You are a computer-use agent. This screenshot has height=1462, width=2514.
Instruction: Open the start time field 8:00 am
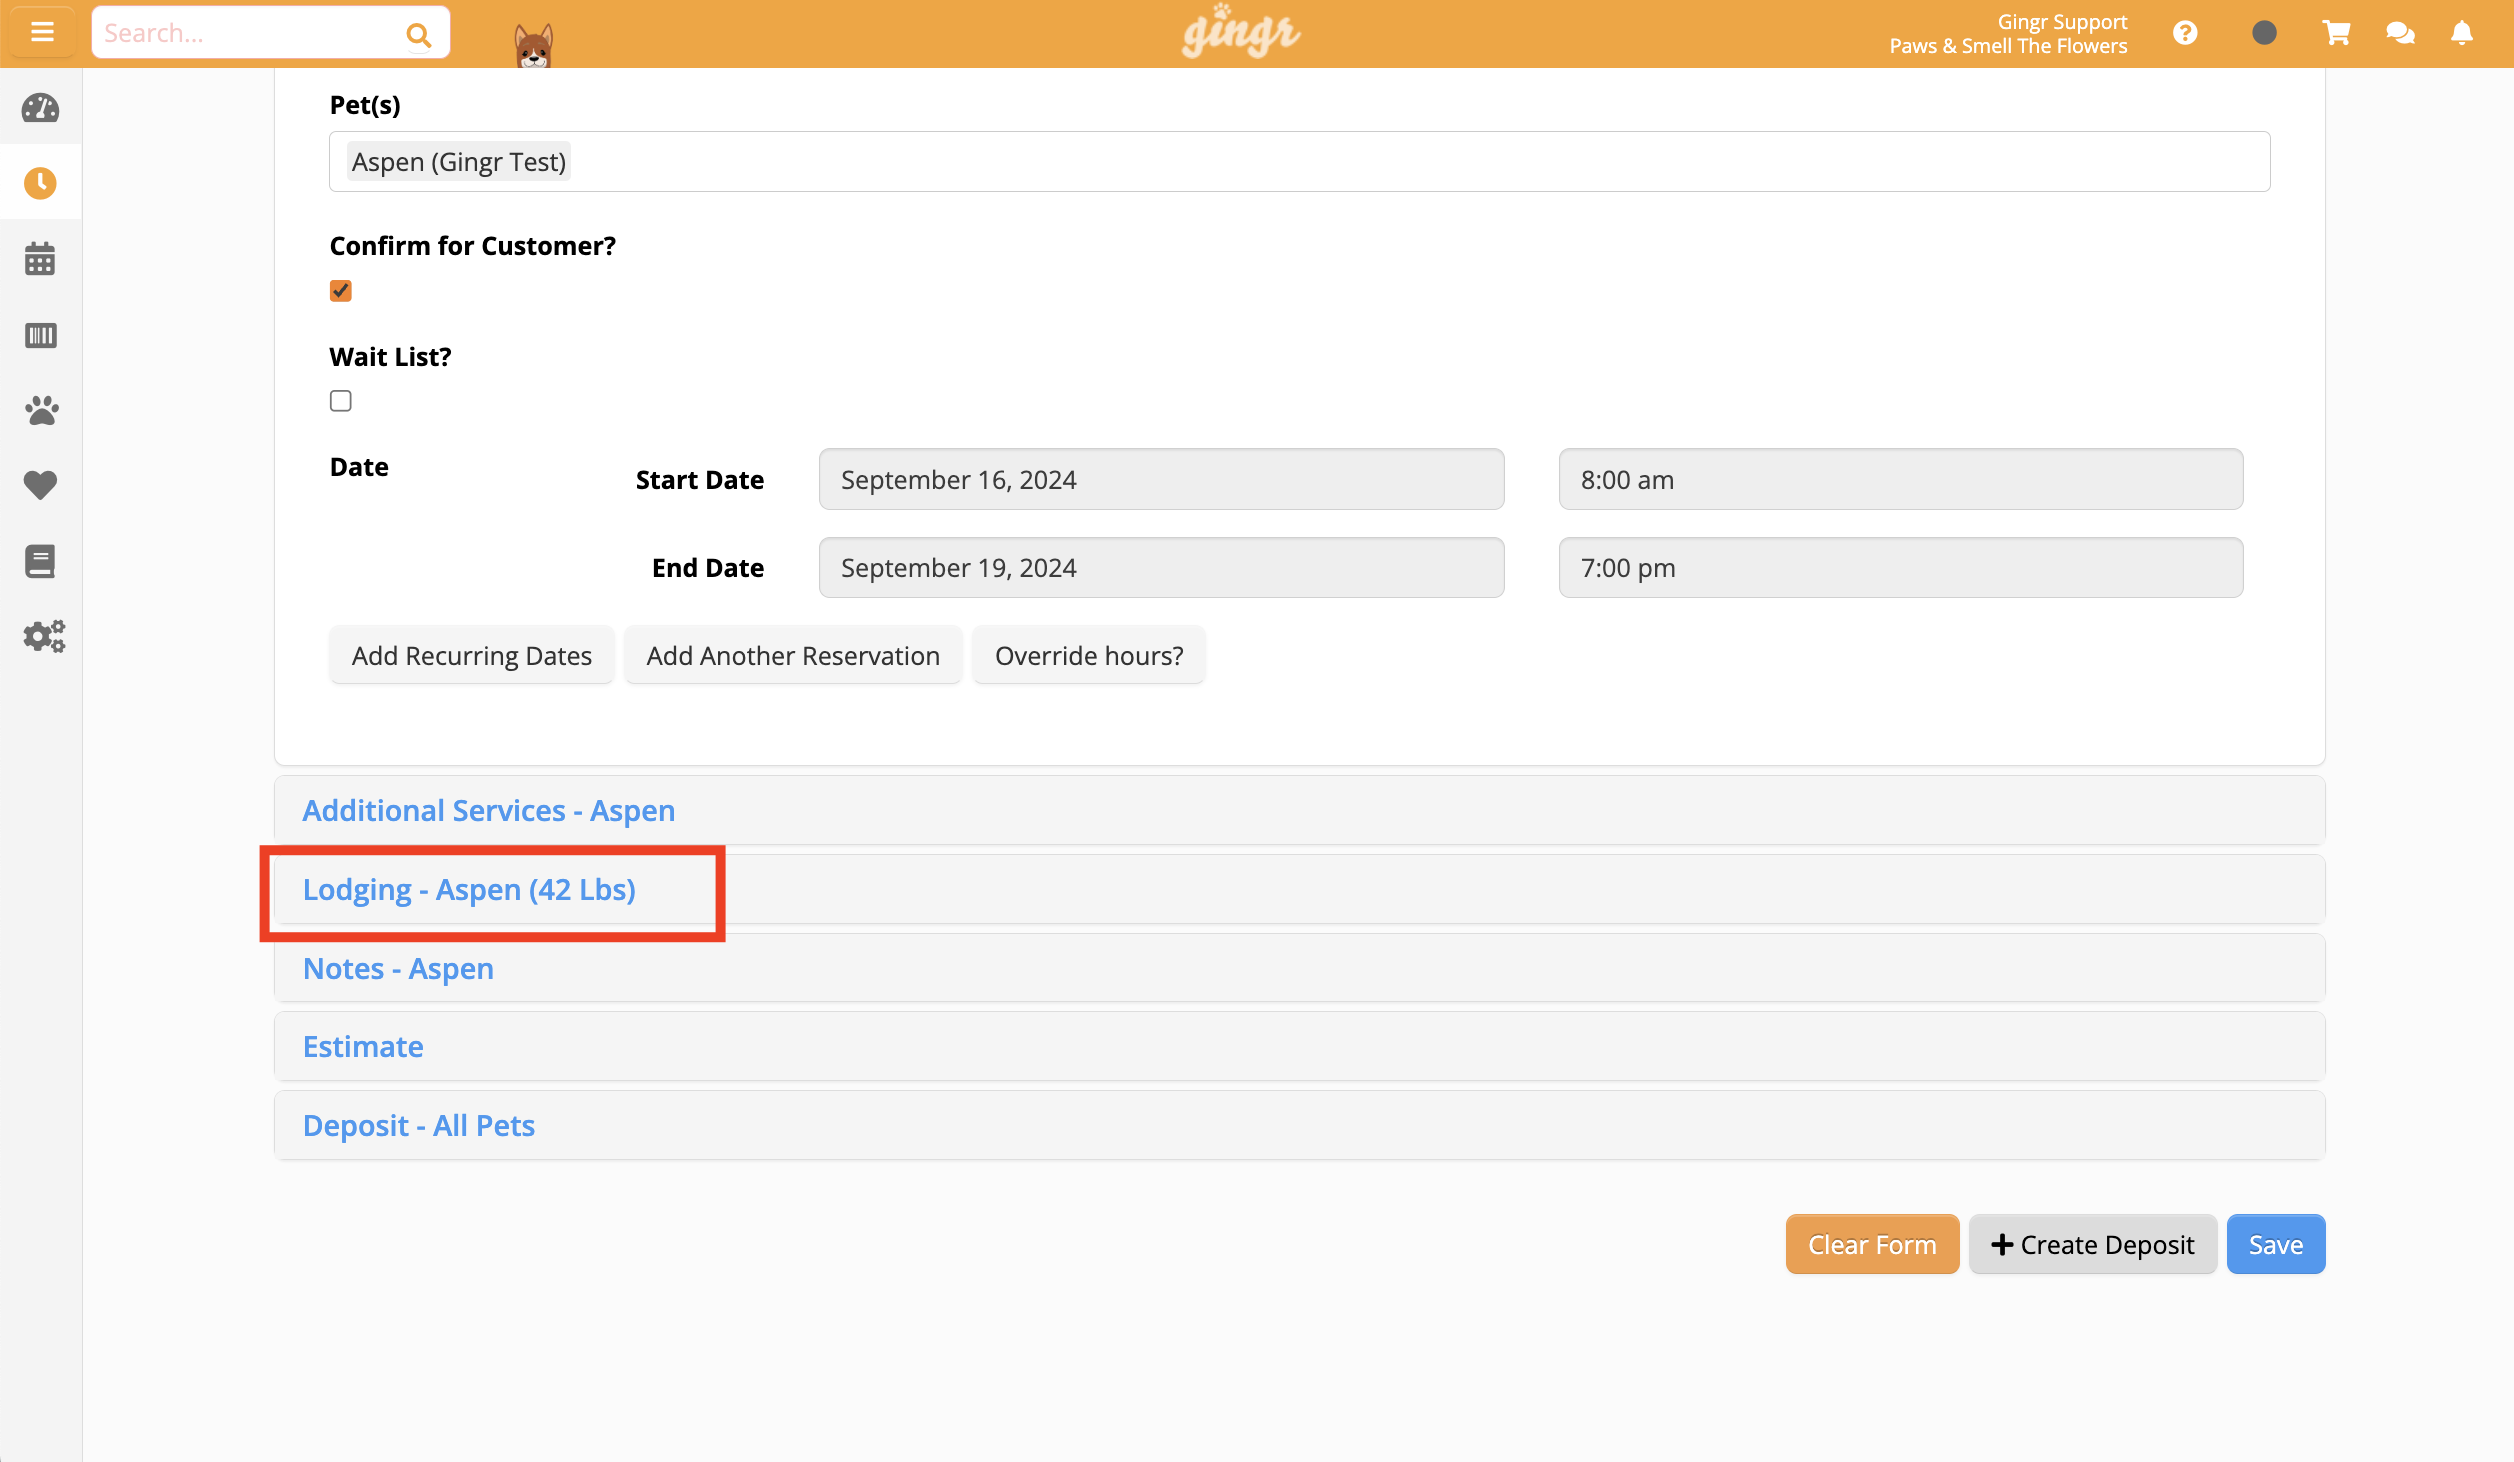1901,479
